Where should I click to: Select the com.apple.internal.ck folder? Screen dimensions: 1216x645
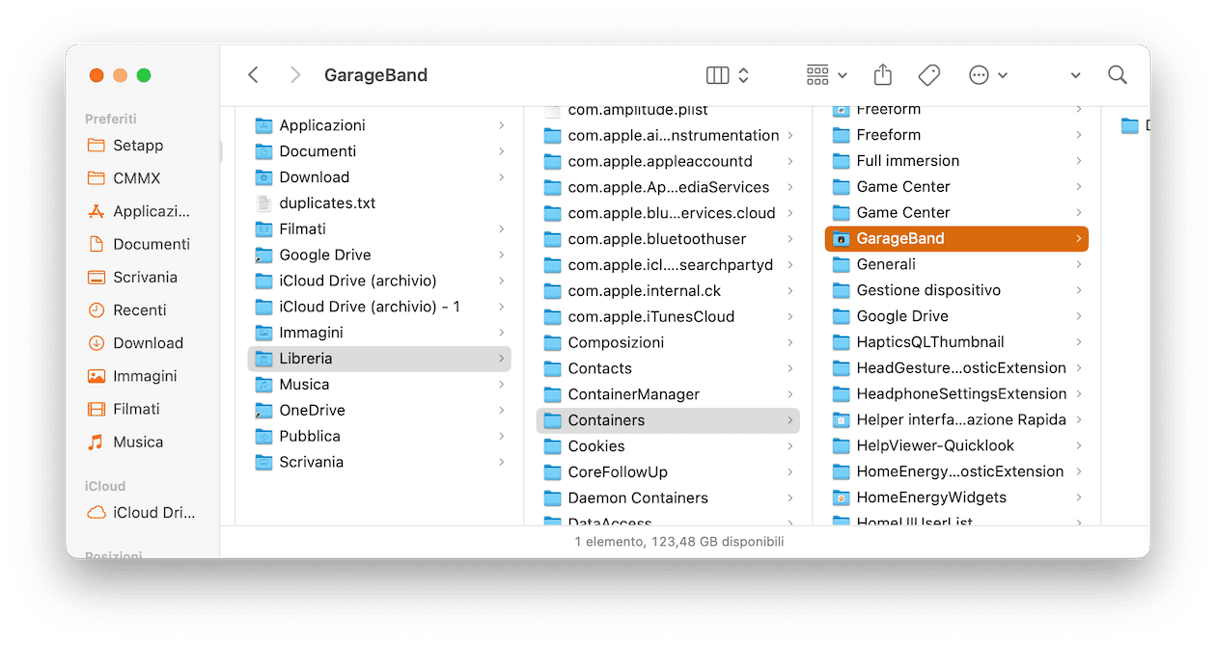tap(668, 291)
